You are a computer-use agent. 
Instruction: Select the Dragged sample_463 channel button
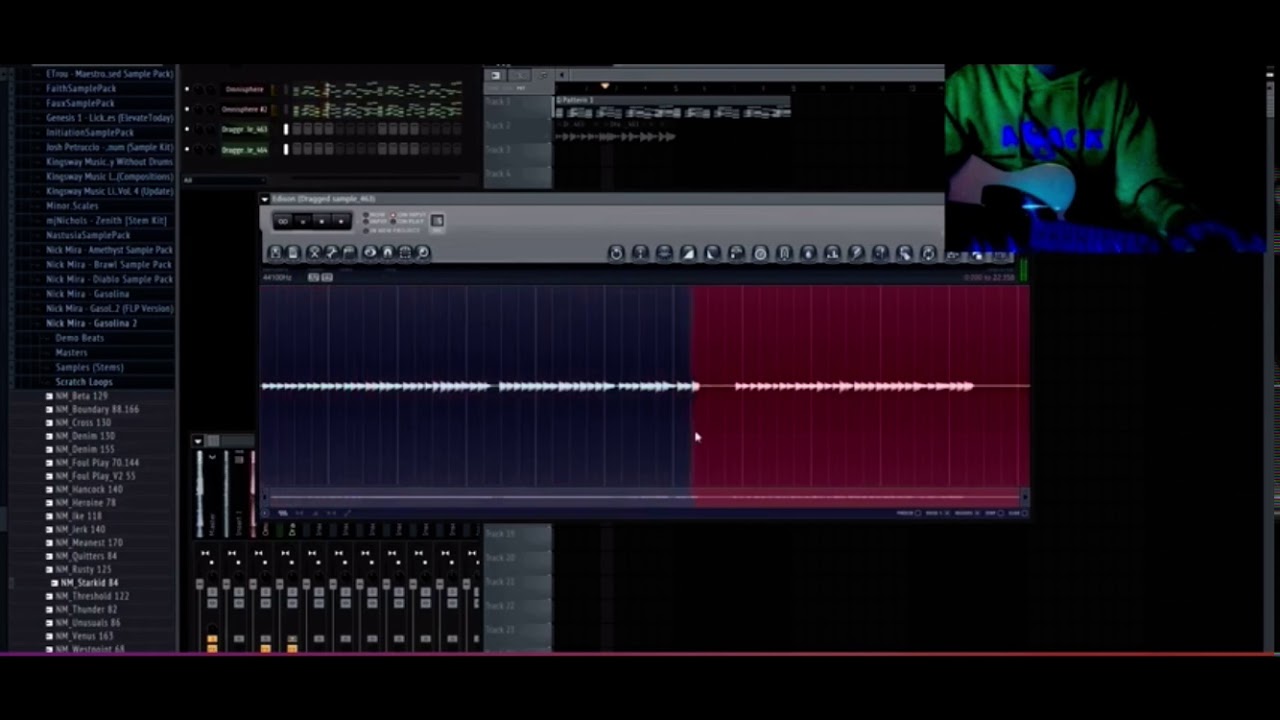[x=245, y=129]
